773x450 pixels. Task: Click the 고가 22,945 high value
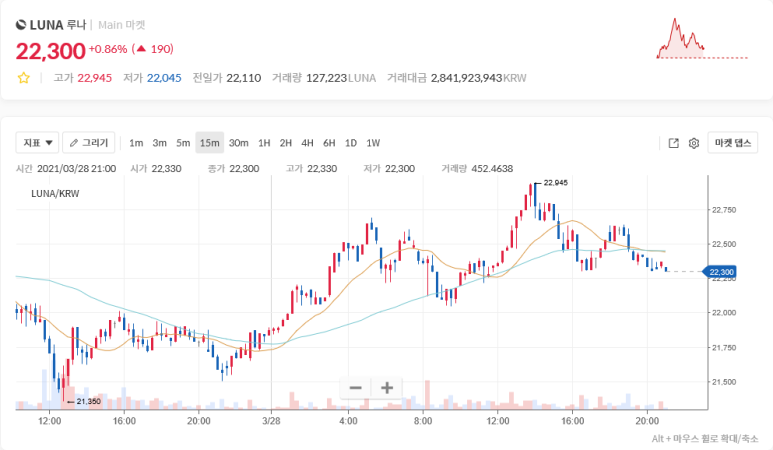point(82,78)
